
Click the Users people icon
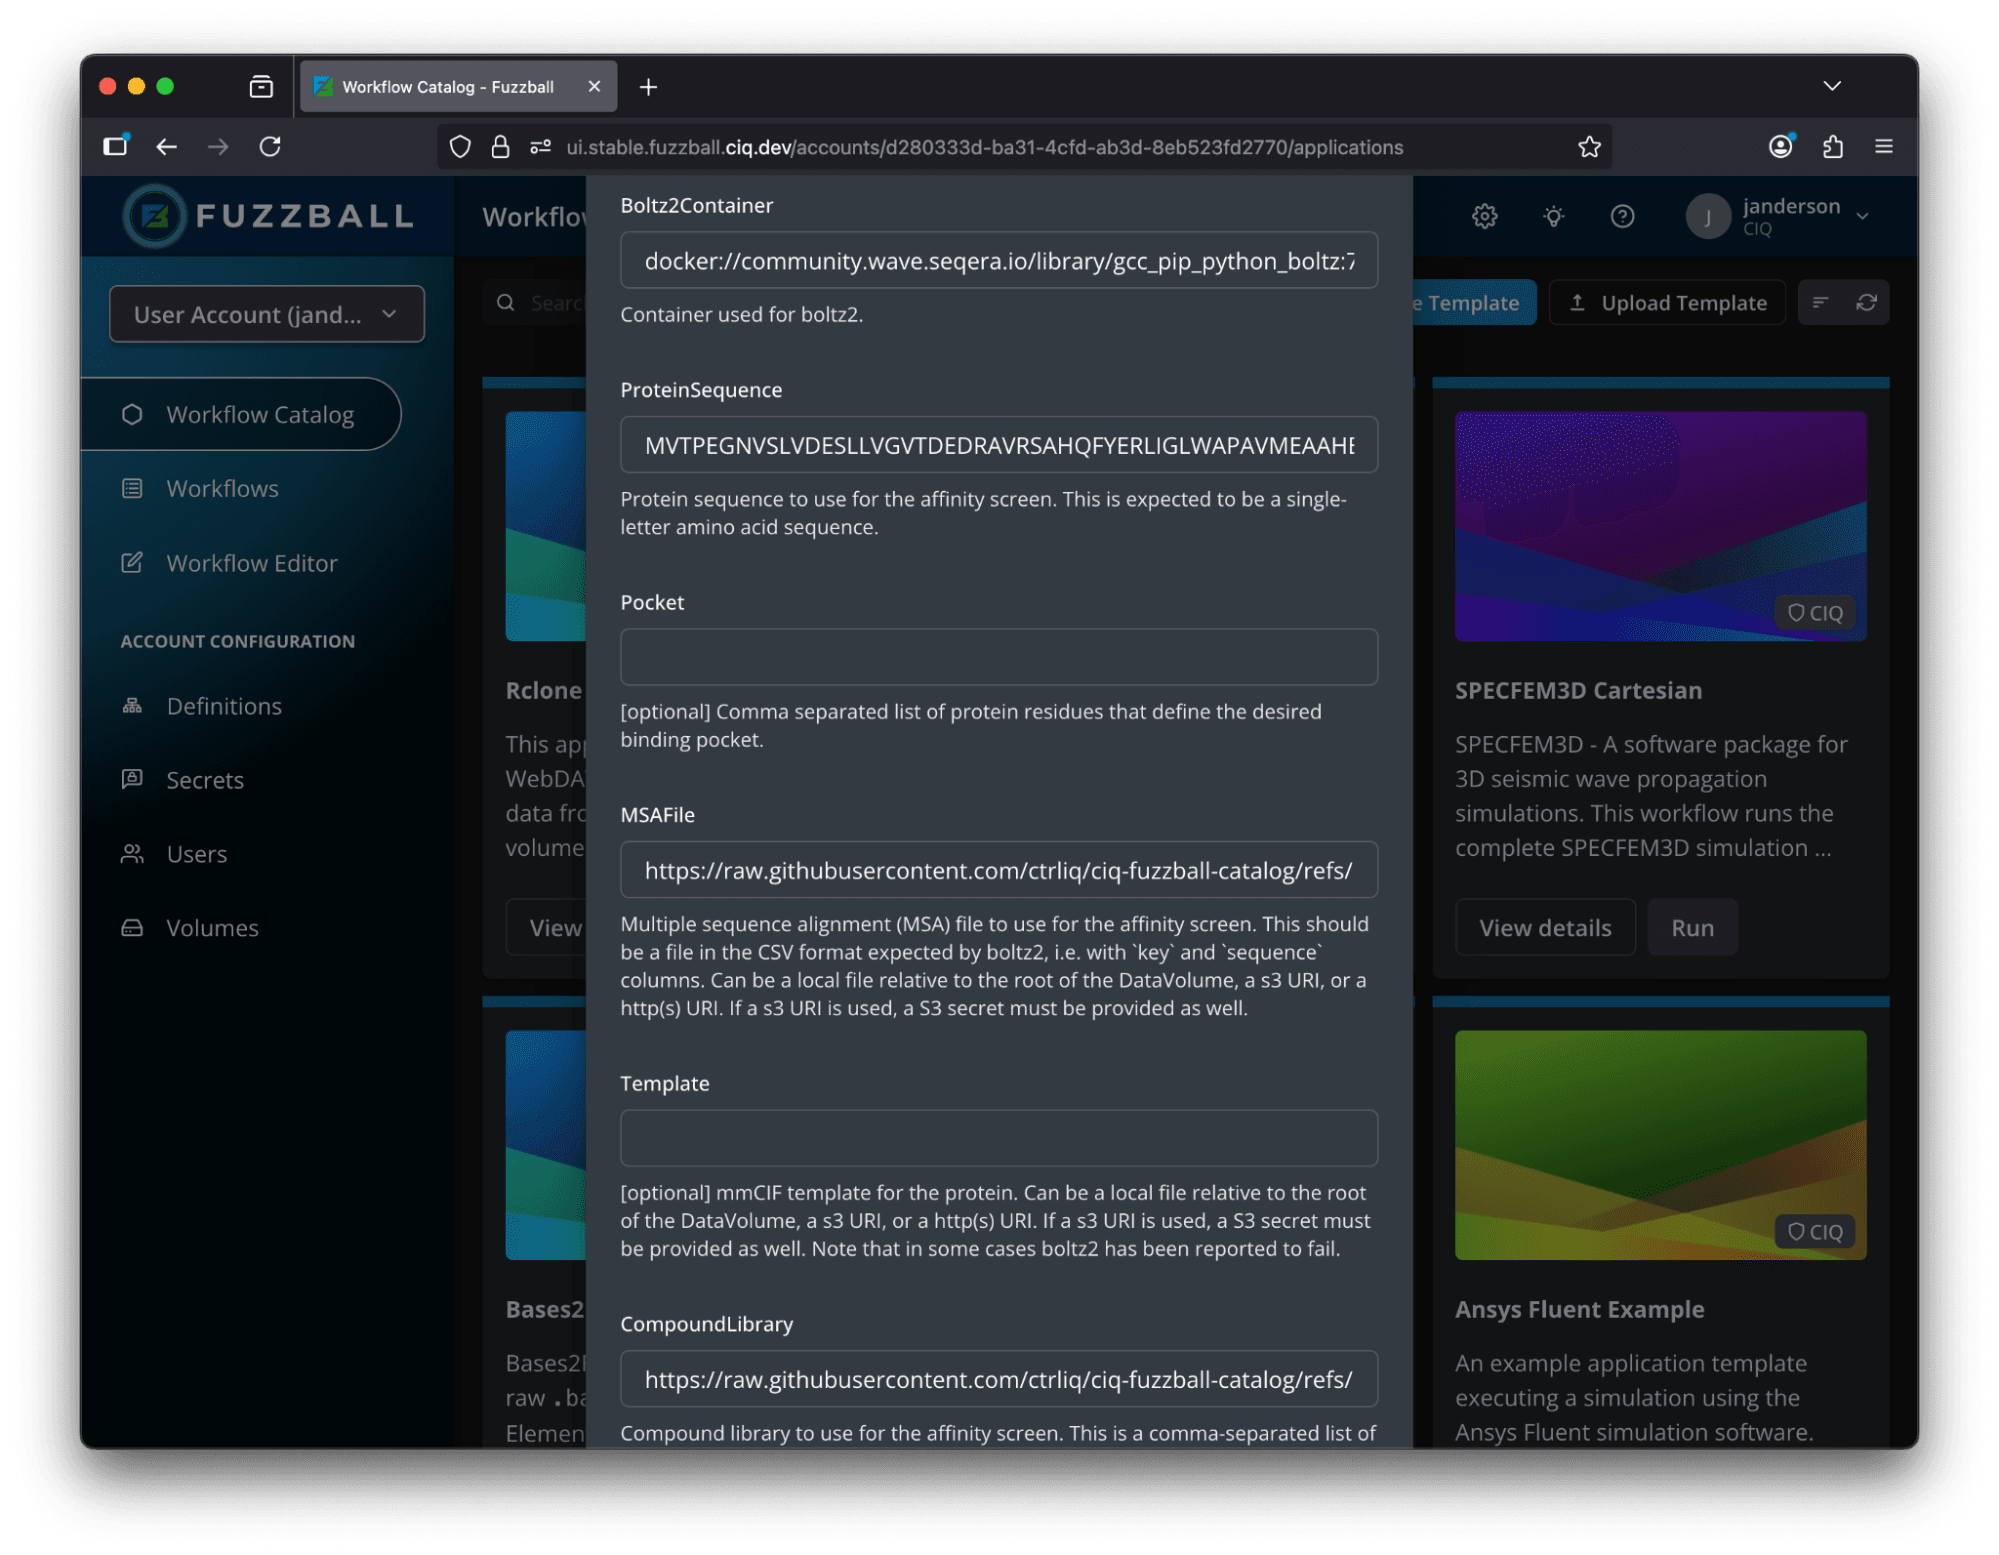coord(132,854)
